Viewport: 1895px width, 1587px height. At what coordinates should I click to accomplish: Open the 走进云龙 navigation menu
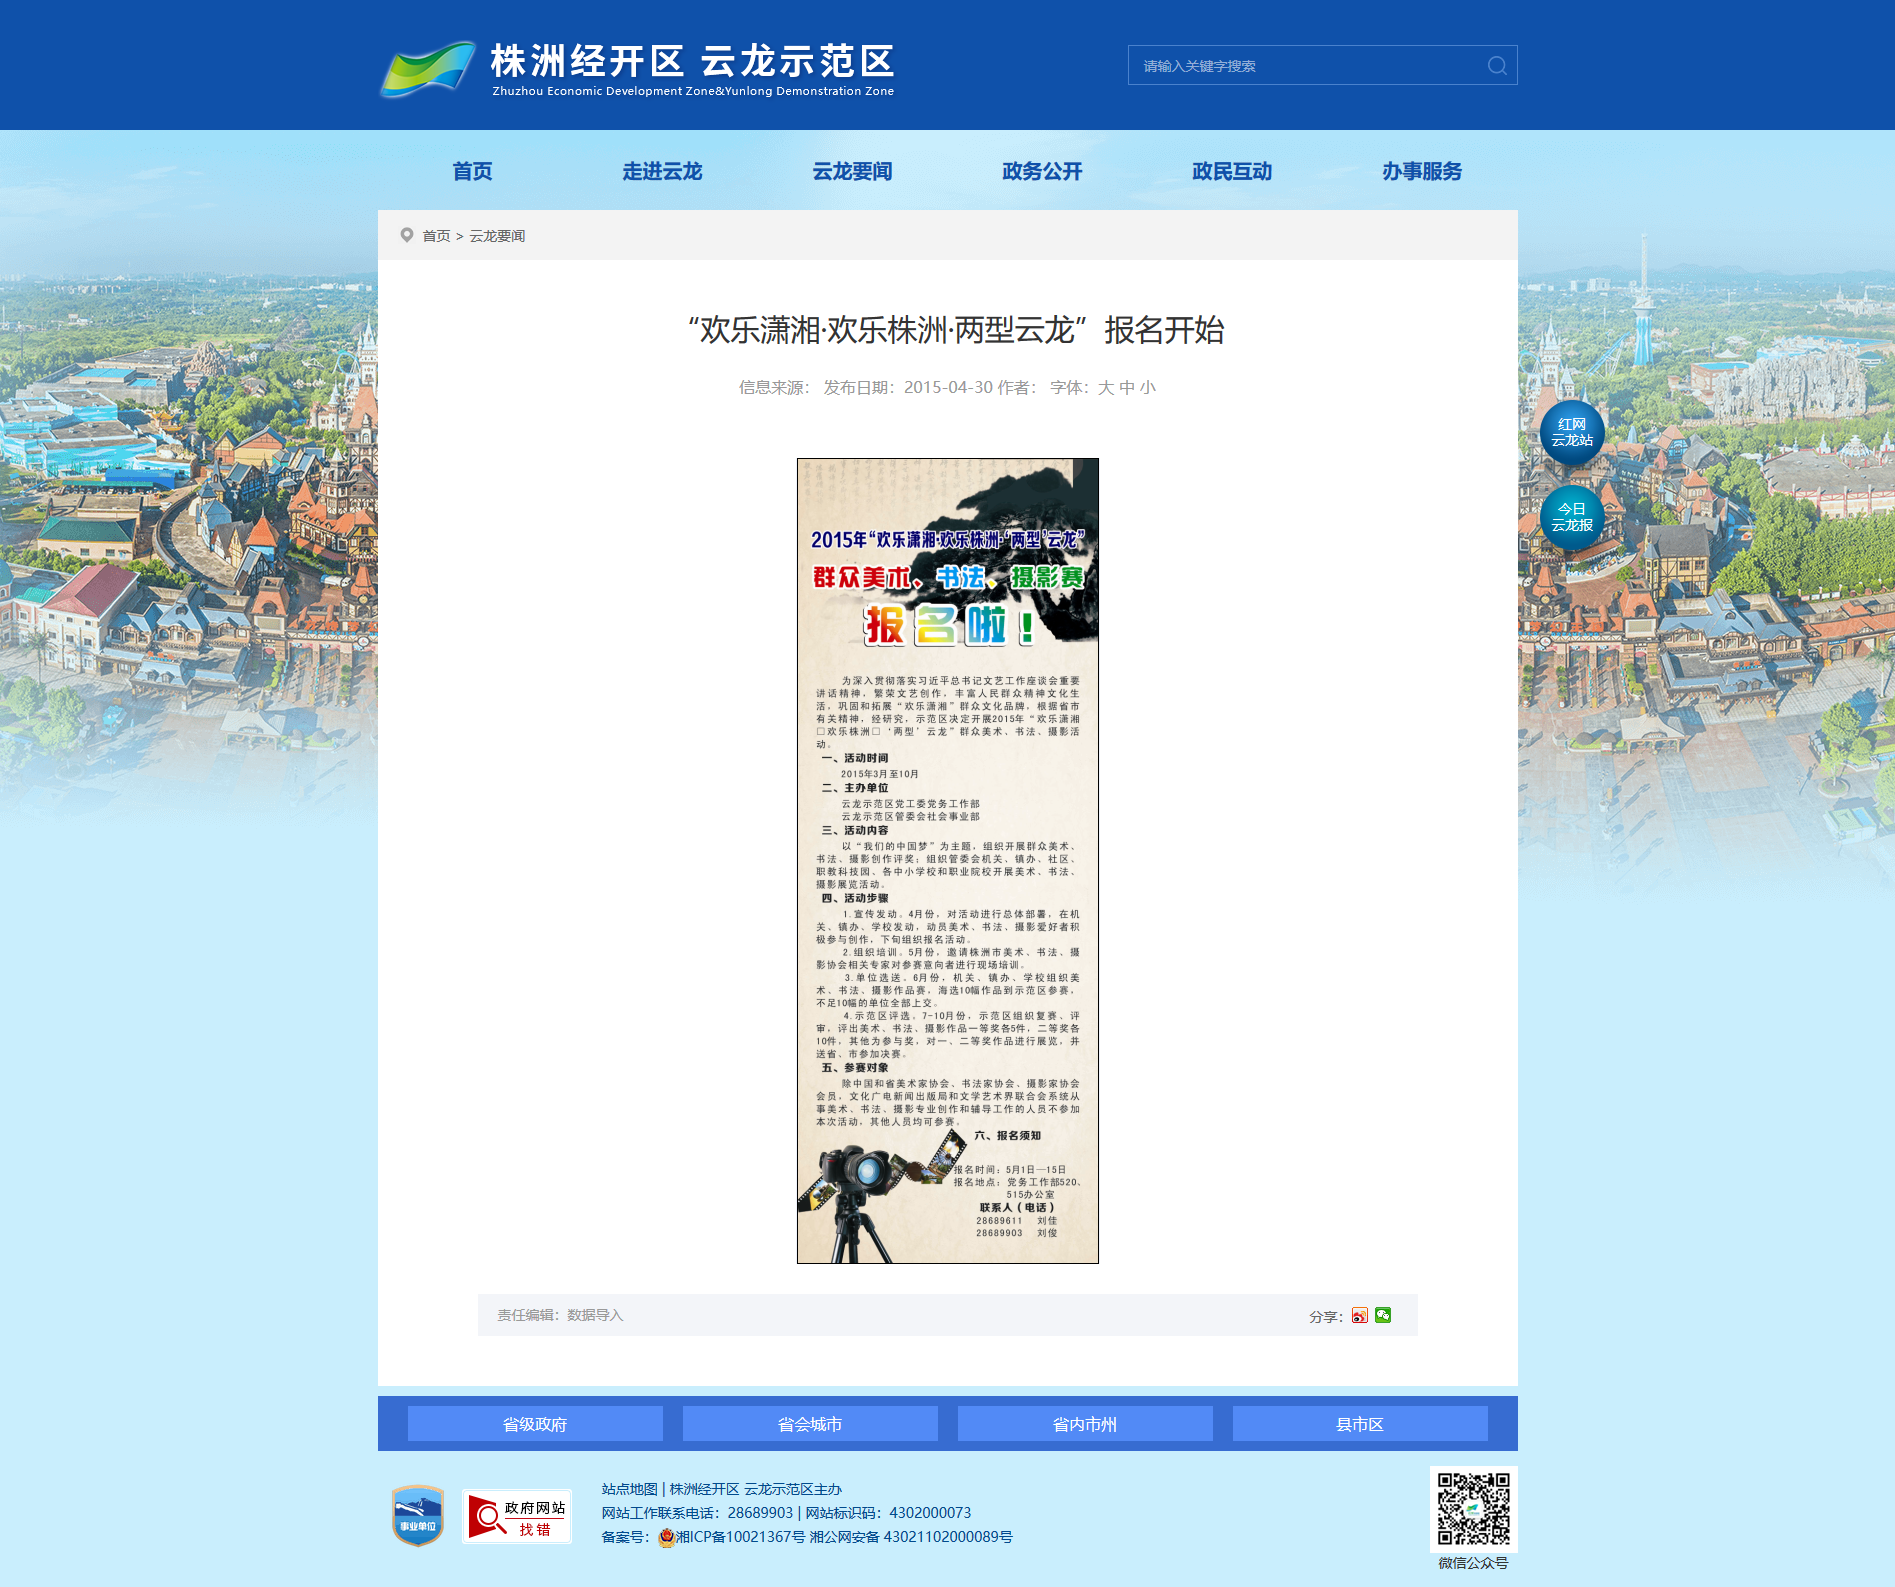click(662, 172)
